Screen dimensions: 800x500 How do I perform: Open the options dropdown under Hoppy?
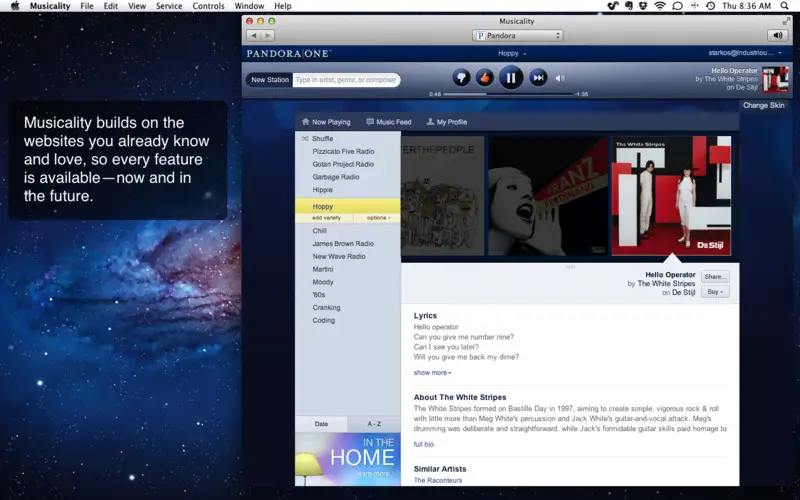[378, 218]
